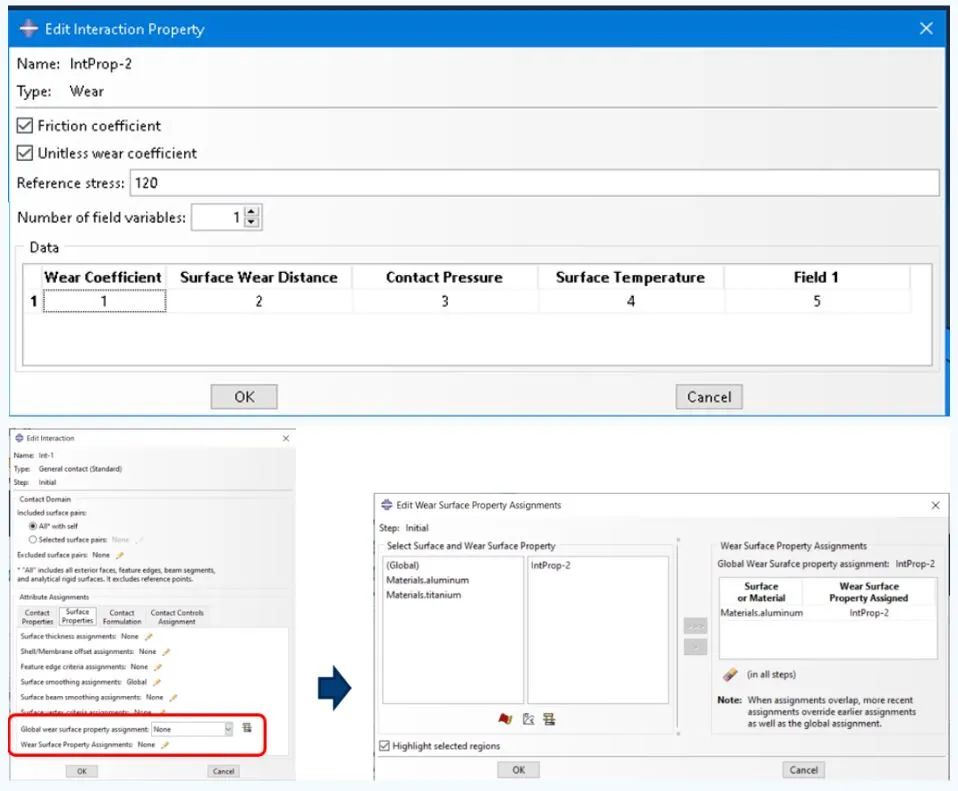Increase the Number of field variables spinner
Viewport: 958px width, 791px height.
[x=251, y=211]
